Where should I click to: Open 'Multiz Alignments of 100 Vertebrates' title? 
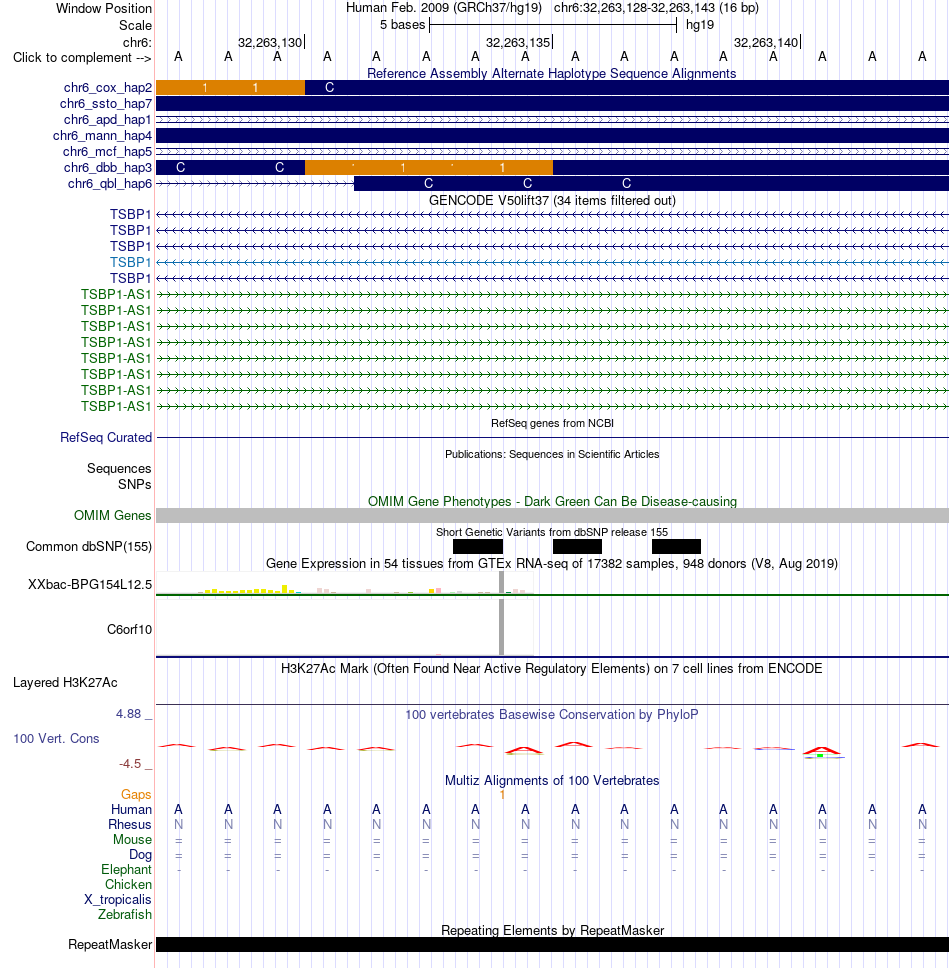(x=552, y=781)
